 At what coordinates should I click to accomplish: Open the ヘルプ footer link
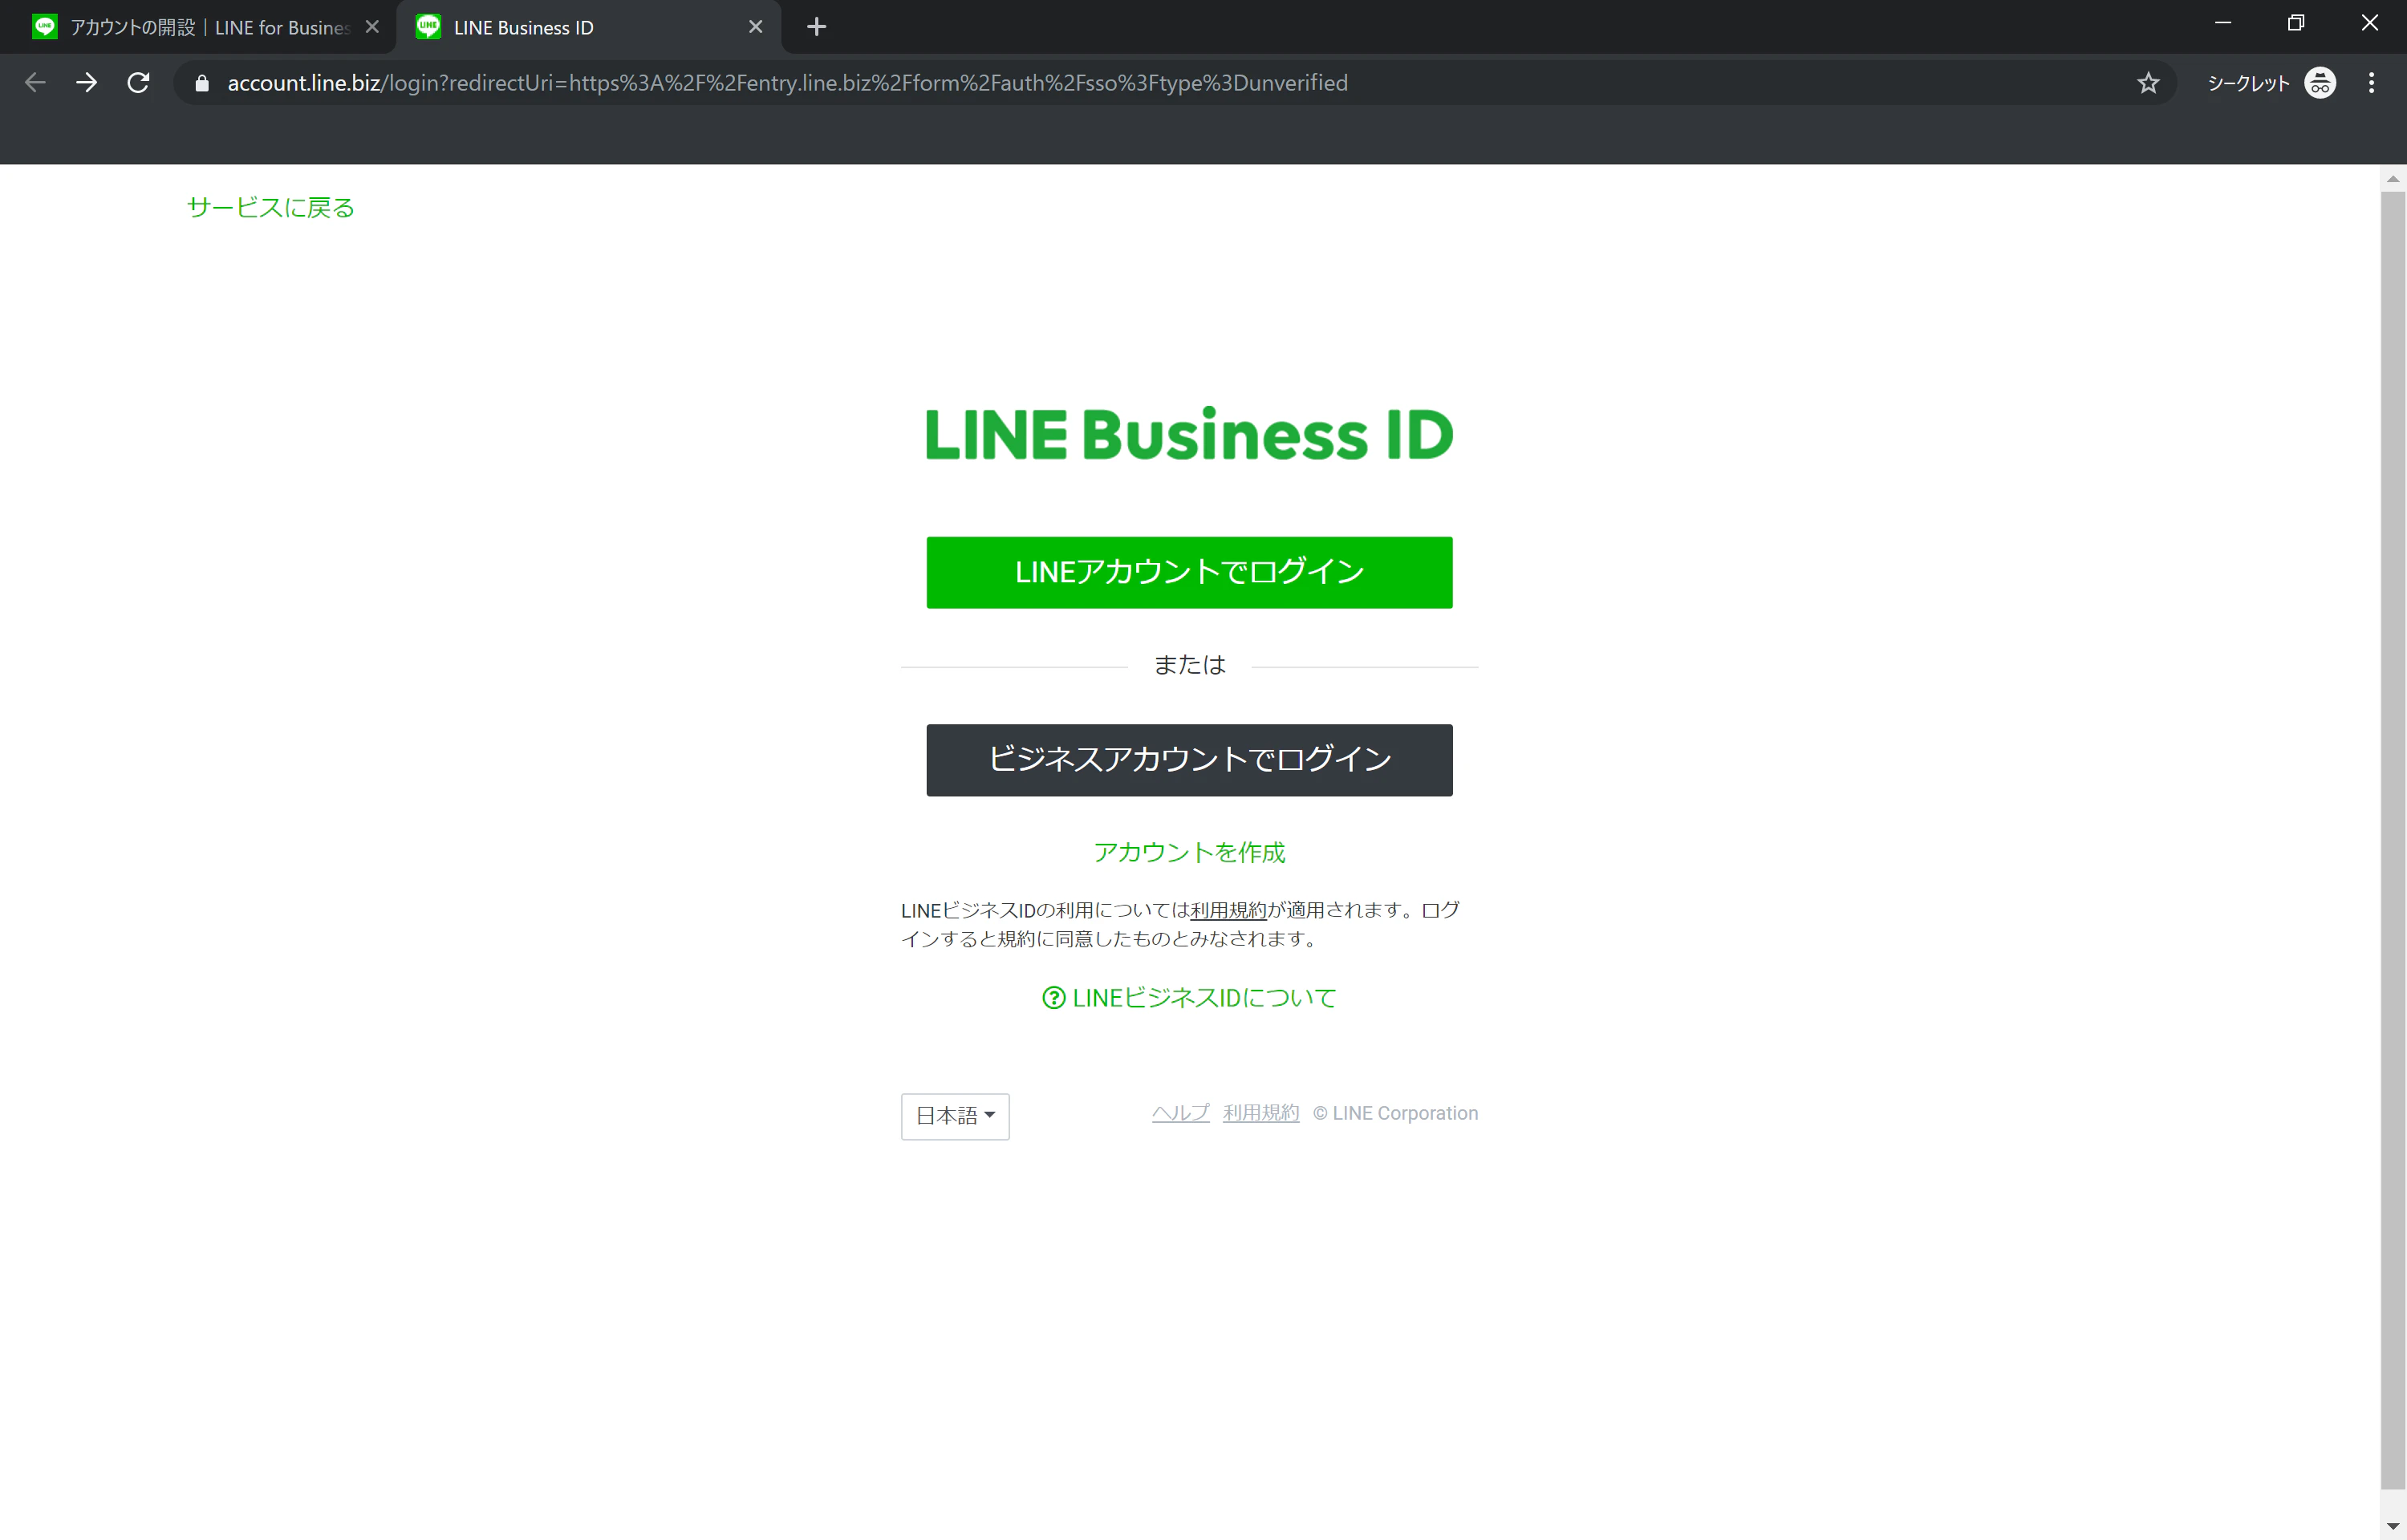pyautogui.click(x=1180, y=1113)
